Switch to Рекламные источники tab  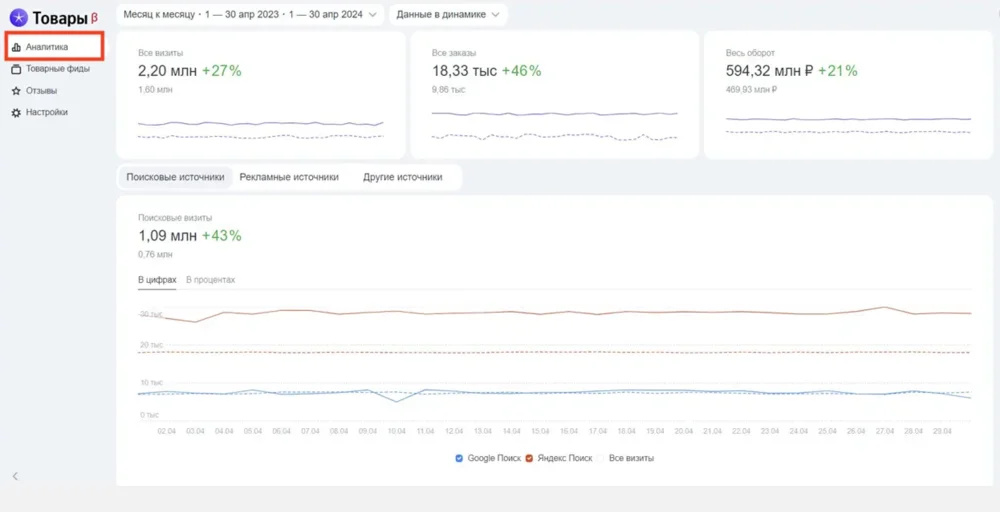289,177
